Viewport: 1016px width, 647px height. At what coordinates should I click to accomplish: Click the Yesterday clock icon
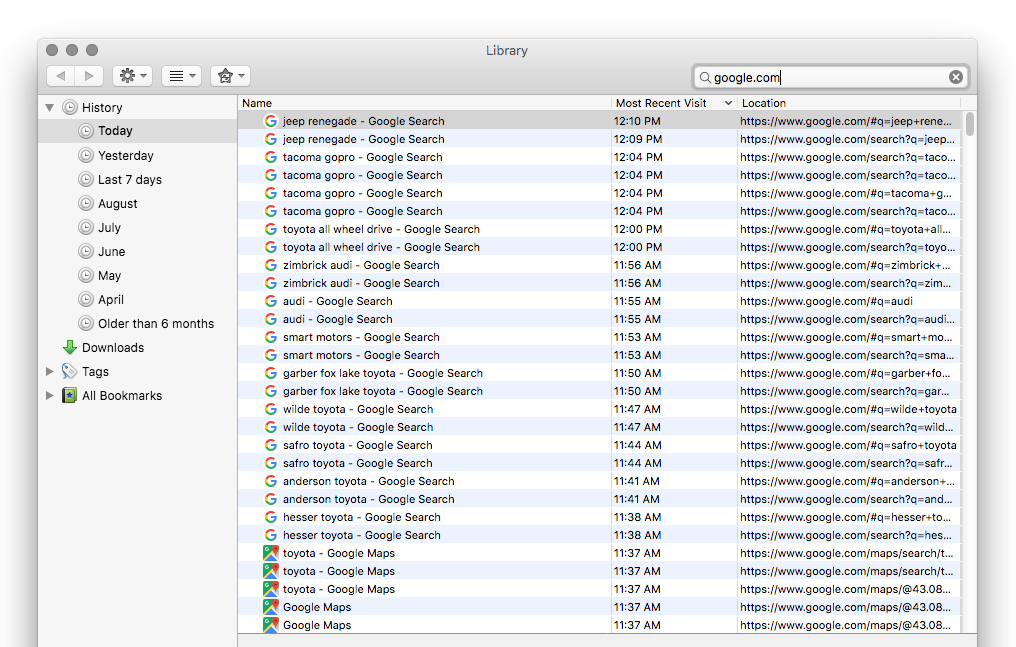coord(86,155)
